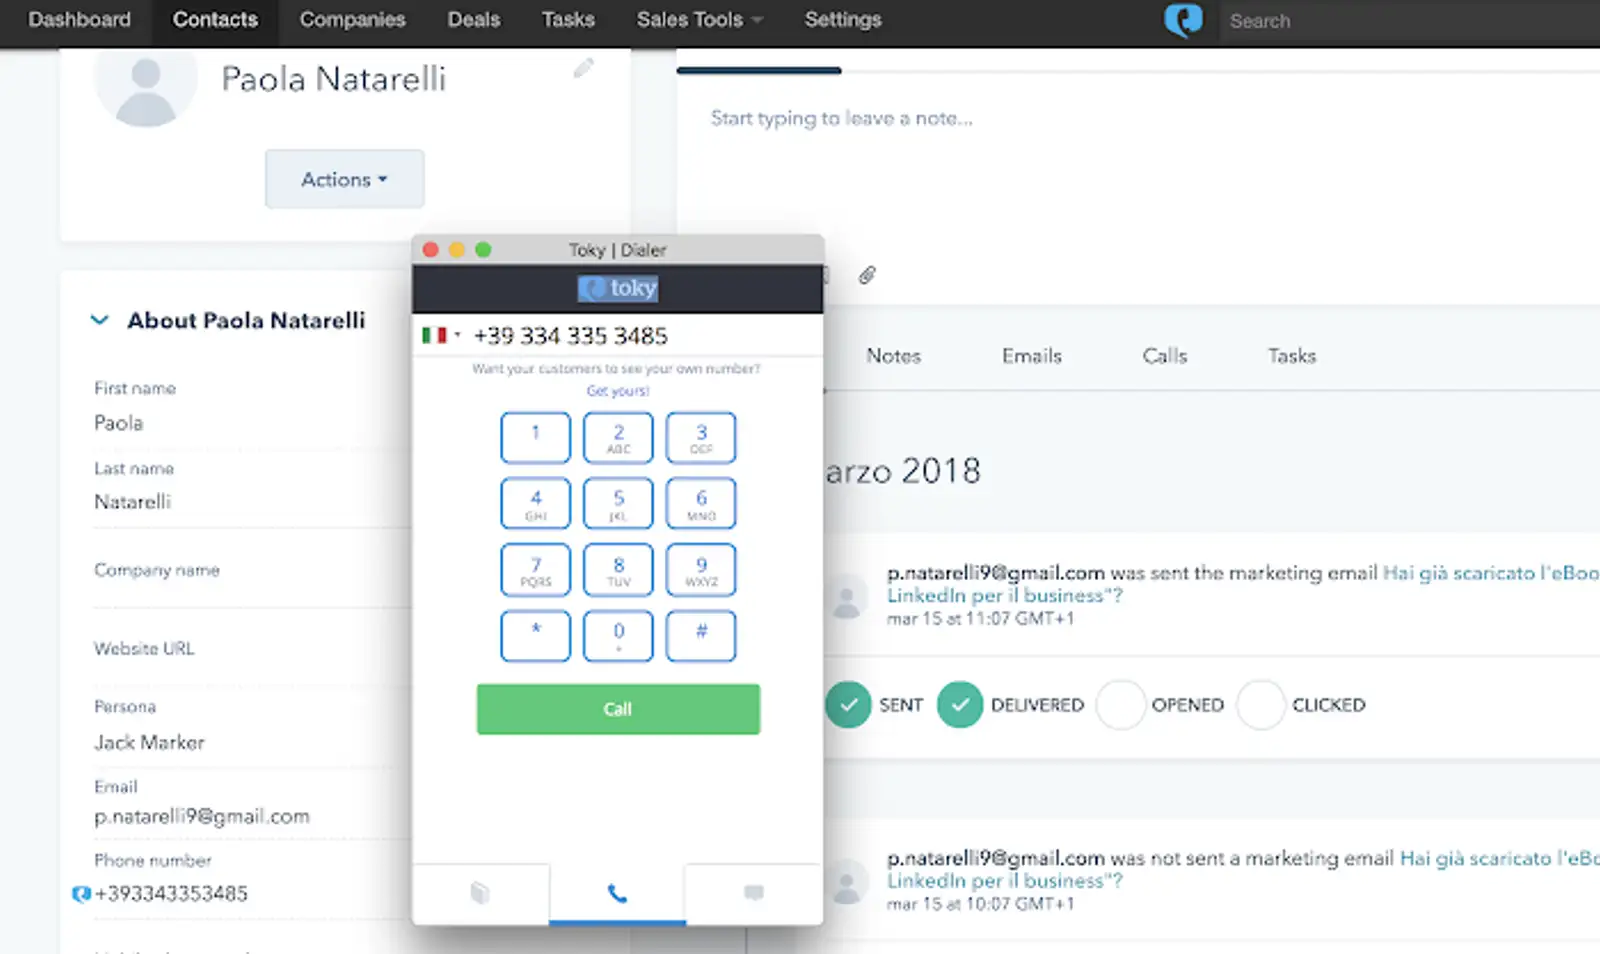Click the green SENT checkmark status icon
The width and height of the screenshot is (1600, 954).
(848, 705)
